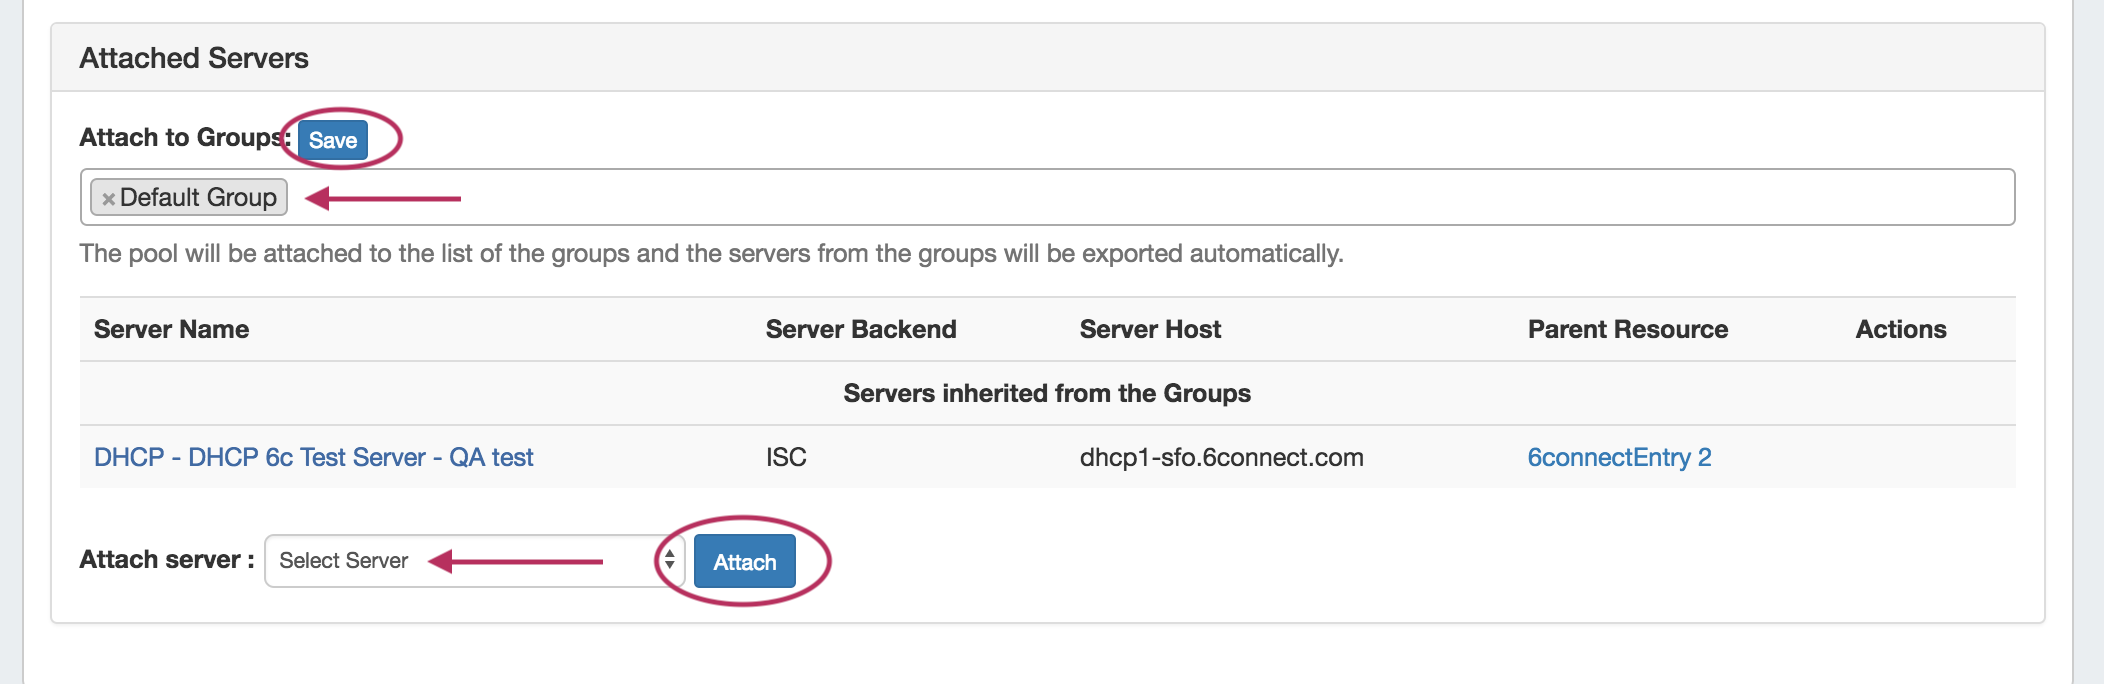Click the Server Name column header

pyautogui.click(x=171, y=329)
